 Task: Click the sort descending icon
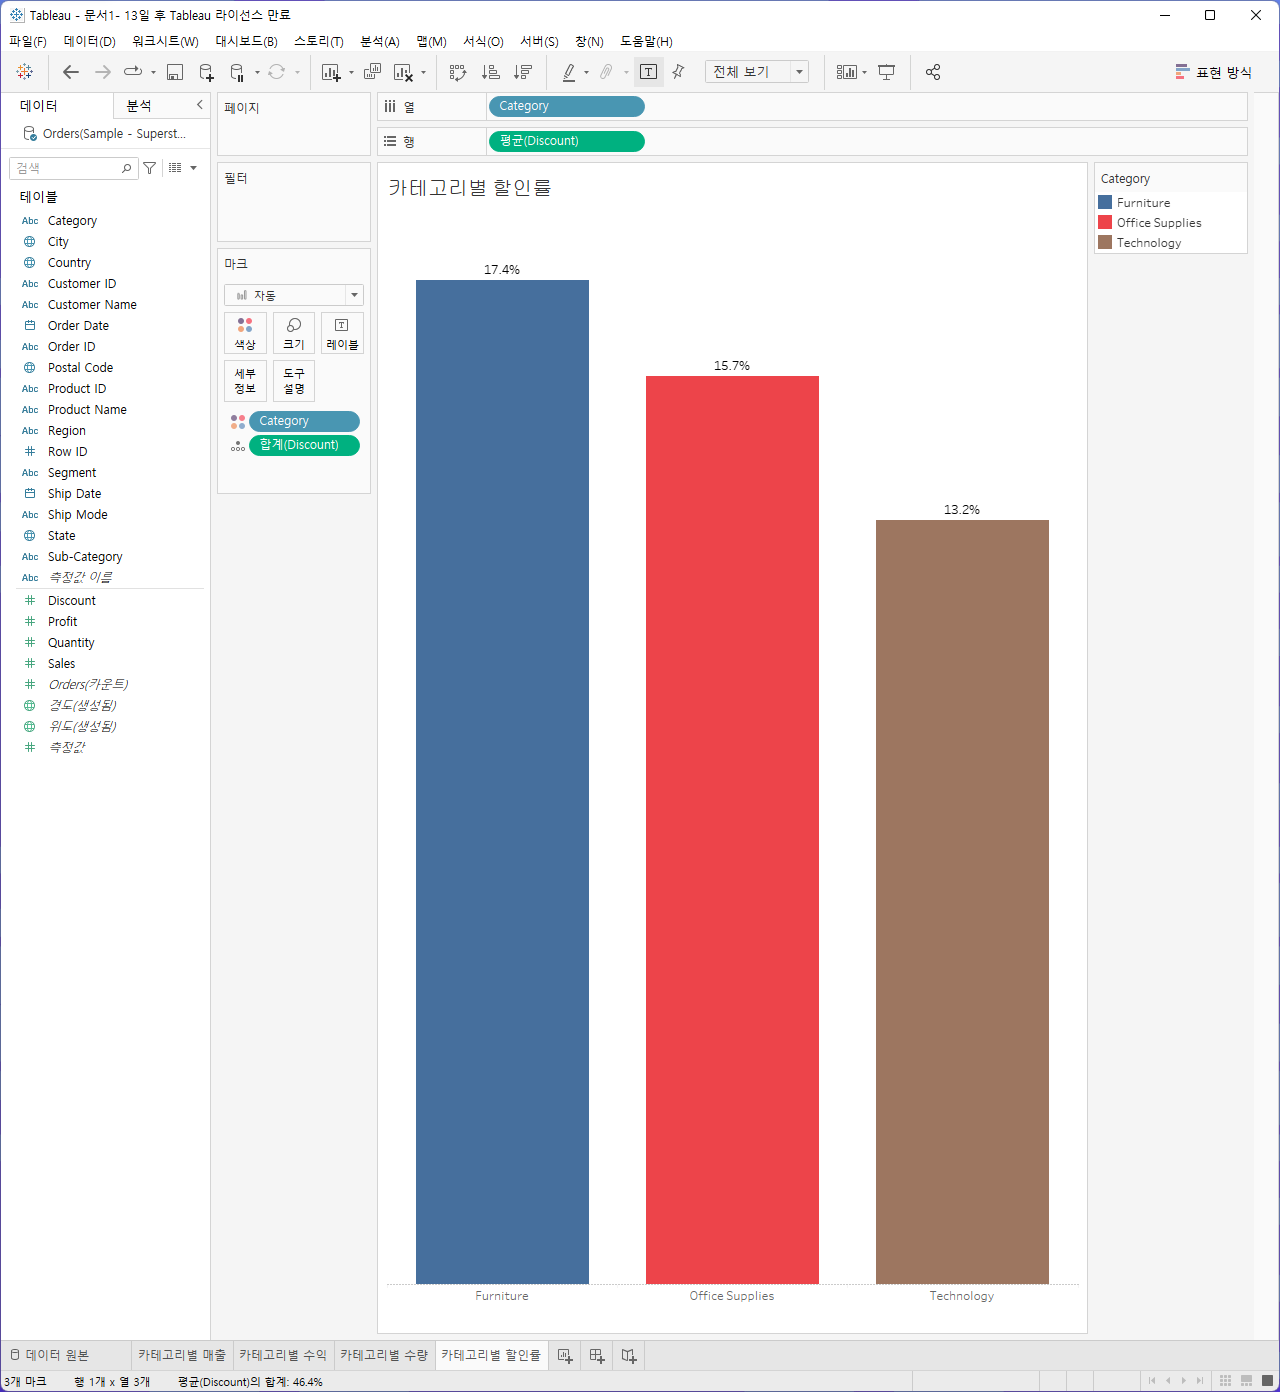(522, 72)
